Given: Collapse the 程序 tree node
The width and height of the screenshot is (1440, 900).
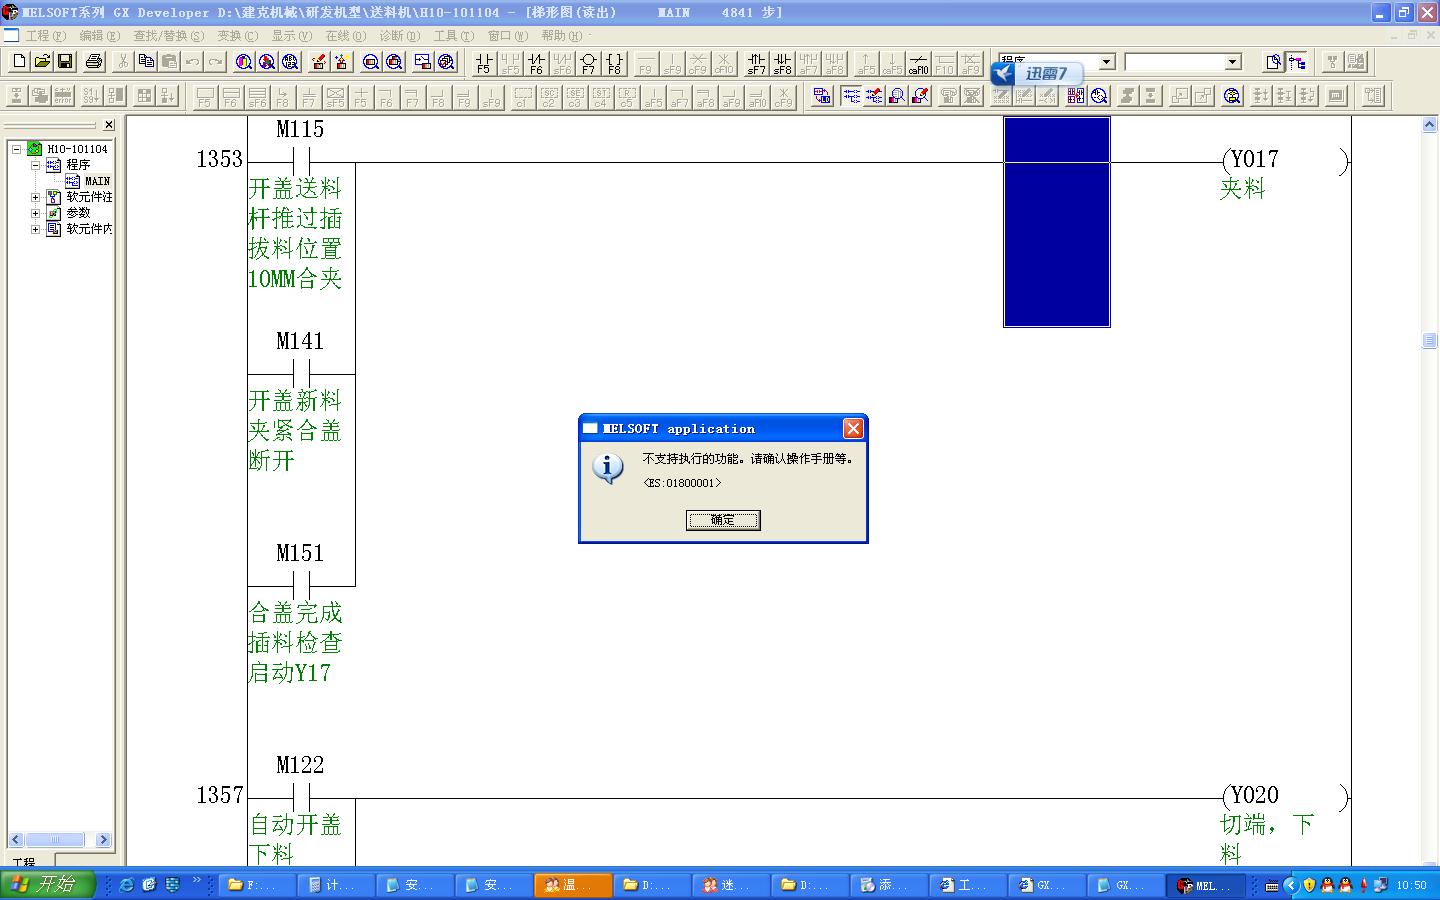Looking at the screenshot, I should point(35,165).
